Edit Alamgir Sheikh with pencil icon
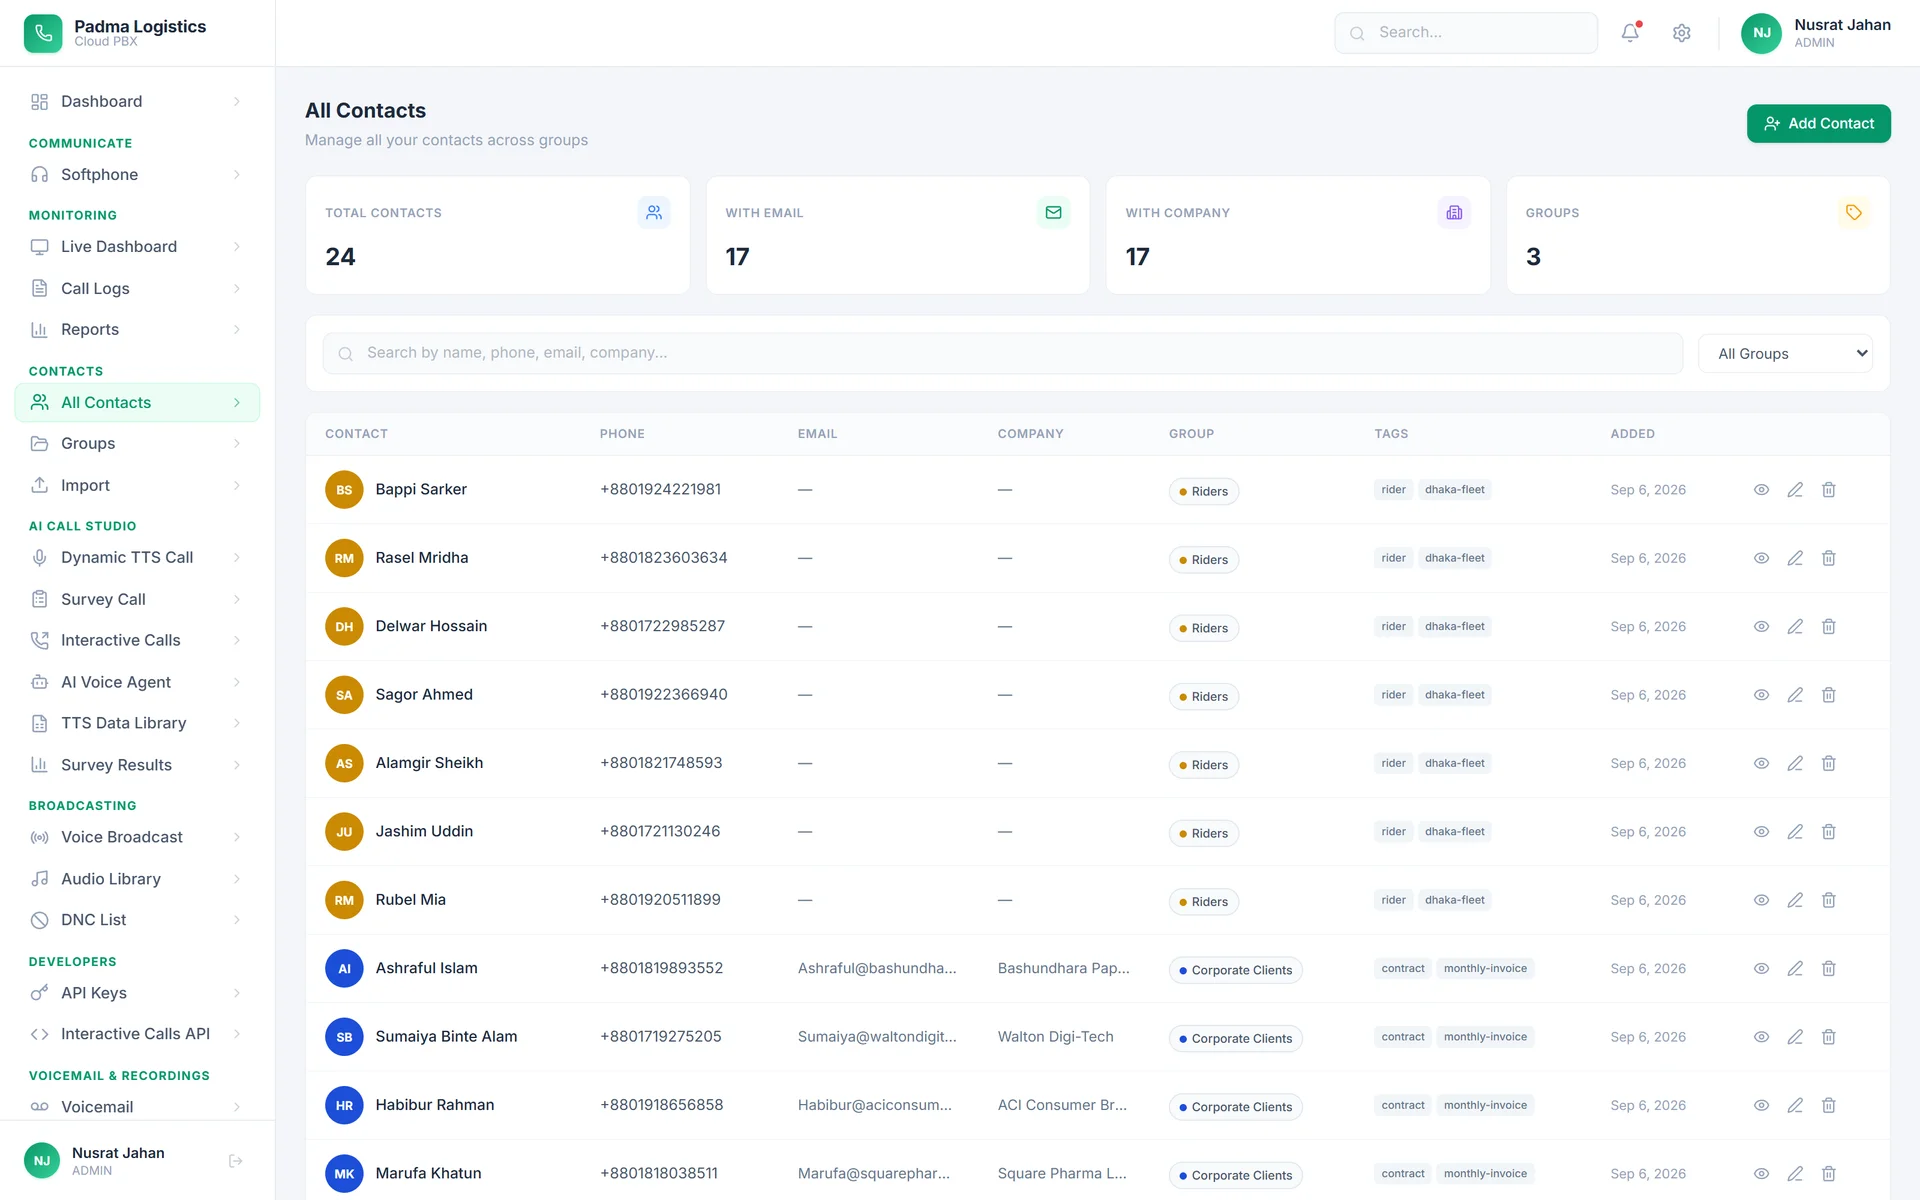The width and height of the screenshot is (1920, 1200). [x=1795, y=763]
